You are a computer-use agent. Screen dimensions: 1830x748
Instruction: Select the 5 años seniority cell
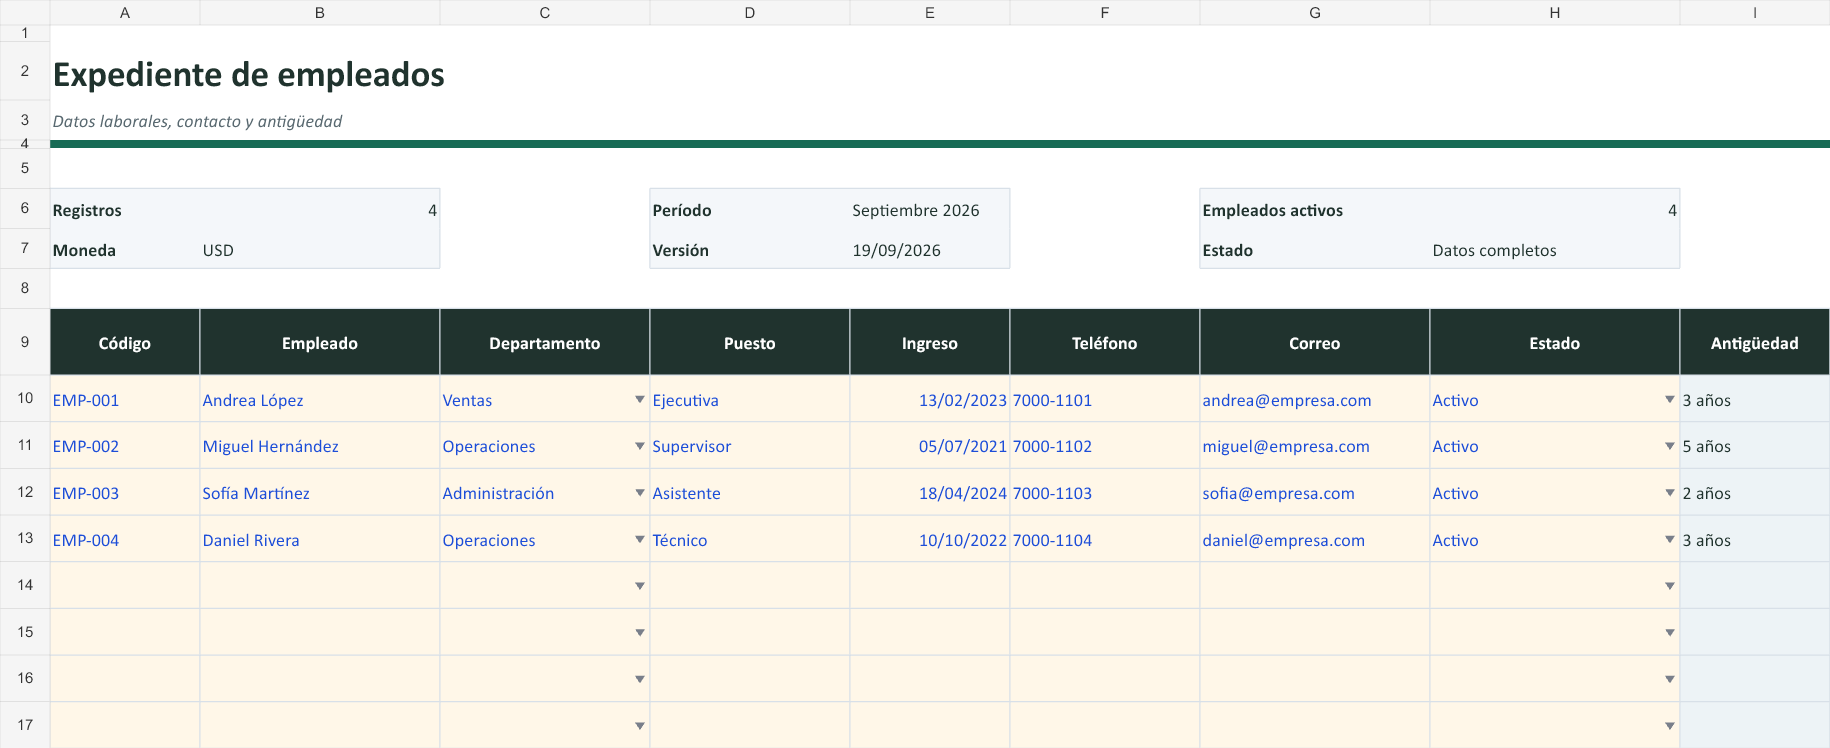(x=1755, y=446)
